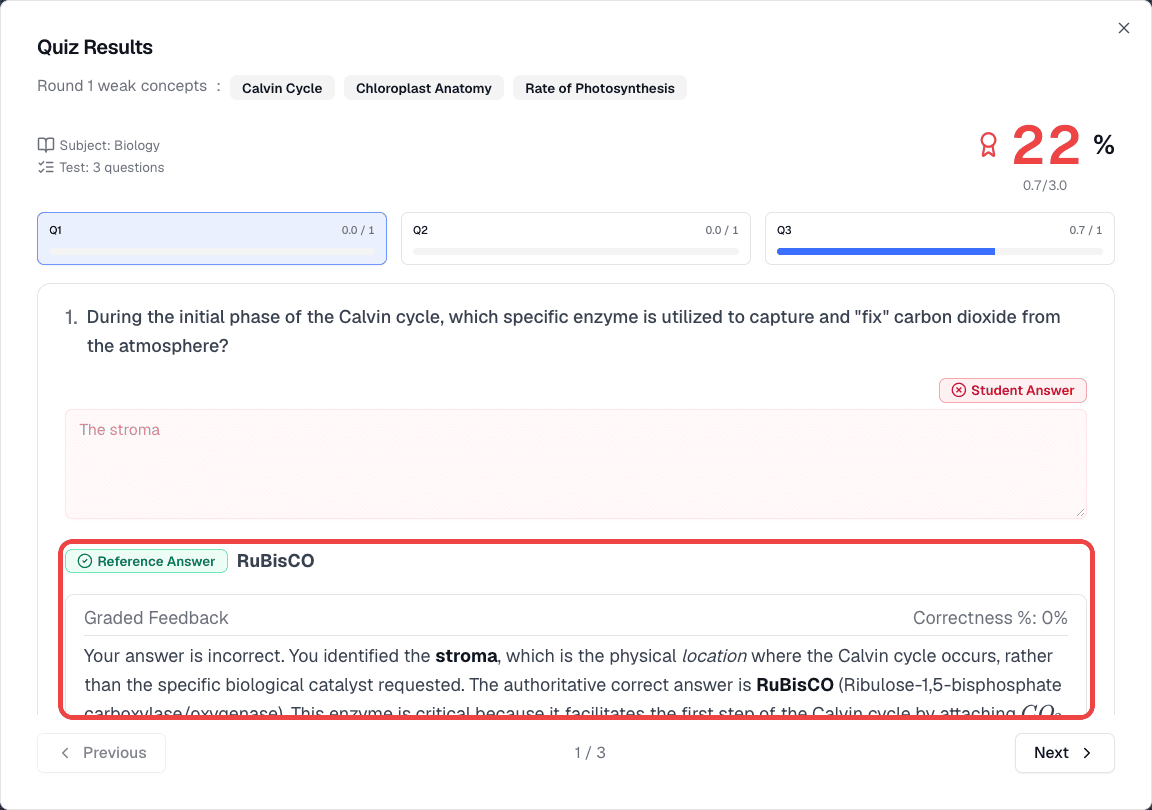Click the checklist icon beside Test

pyautogui.click(x=46, y=167)
